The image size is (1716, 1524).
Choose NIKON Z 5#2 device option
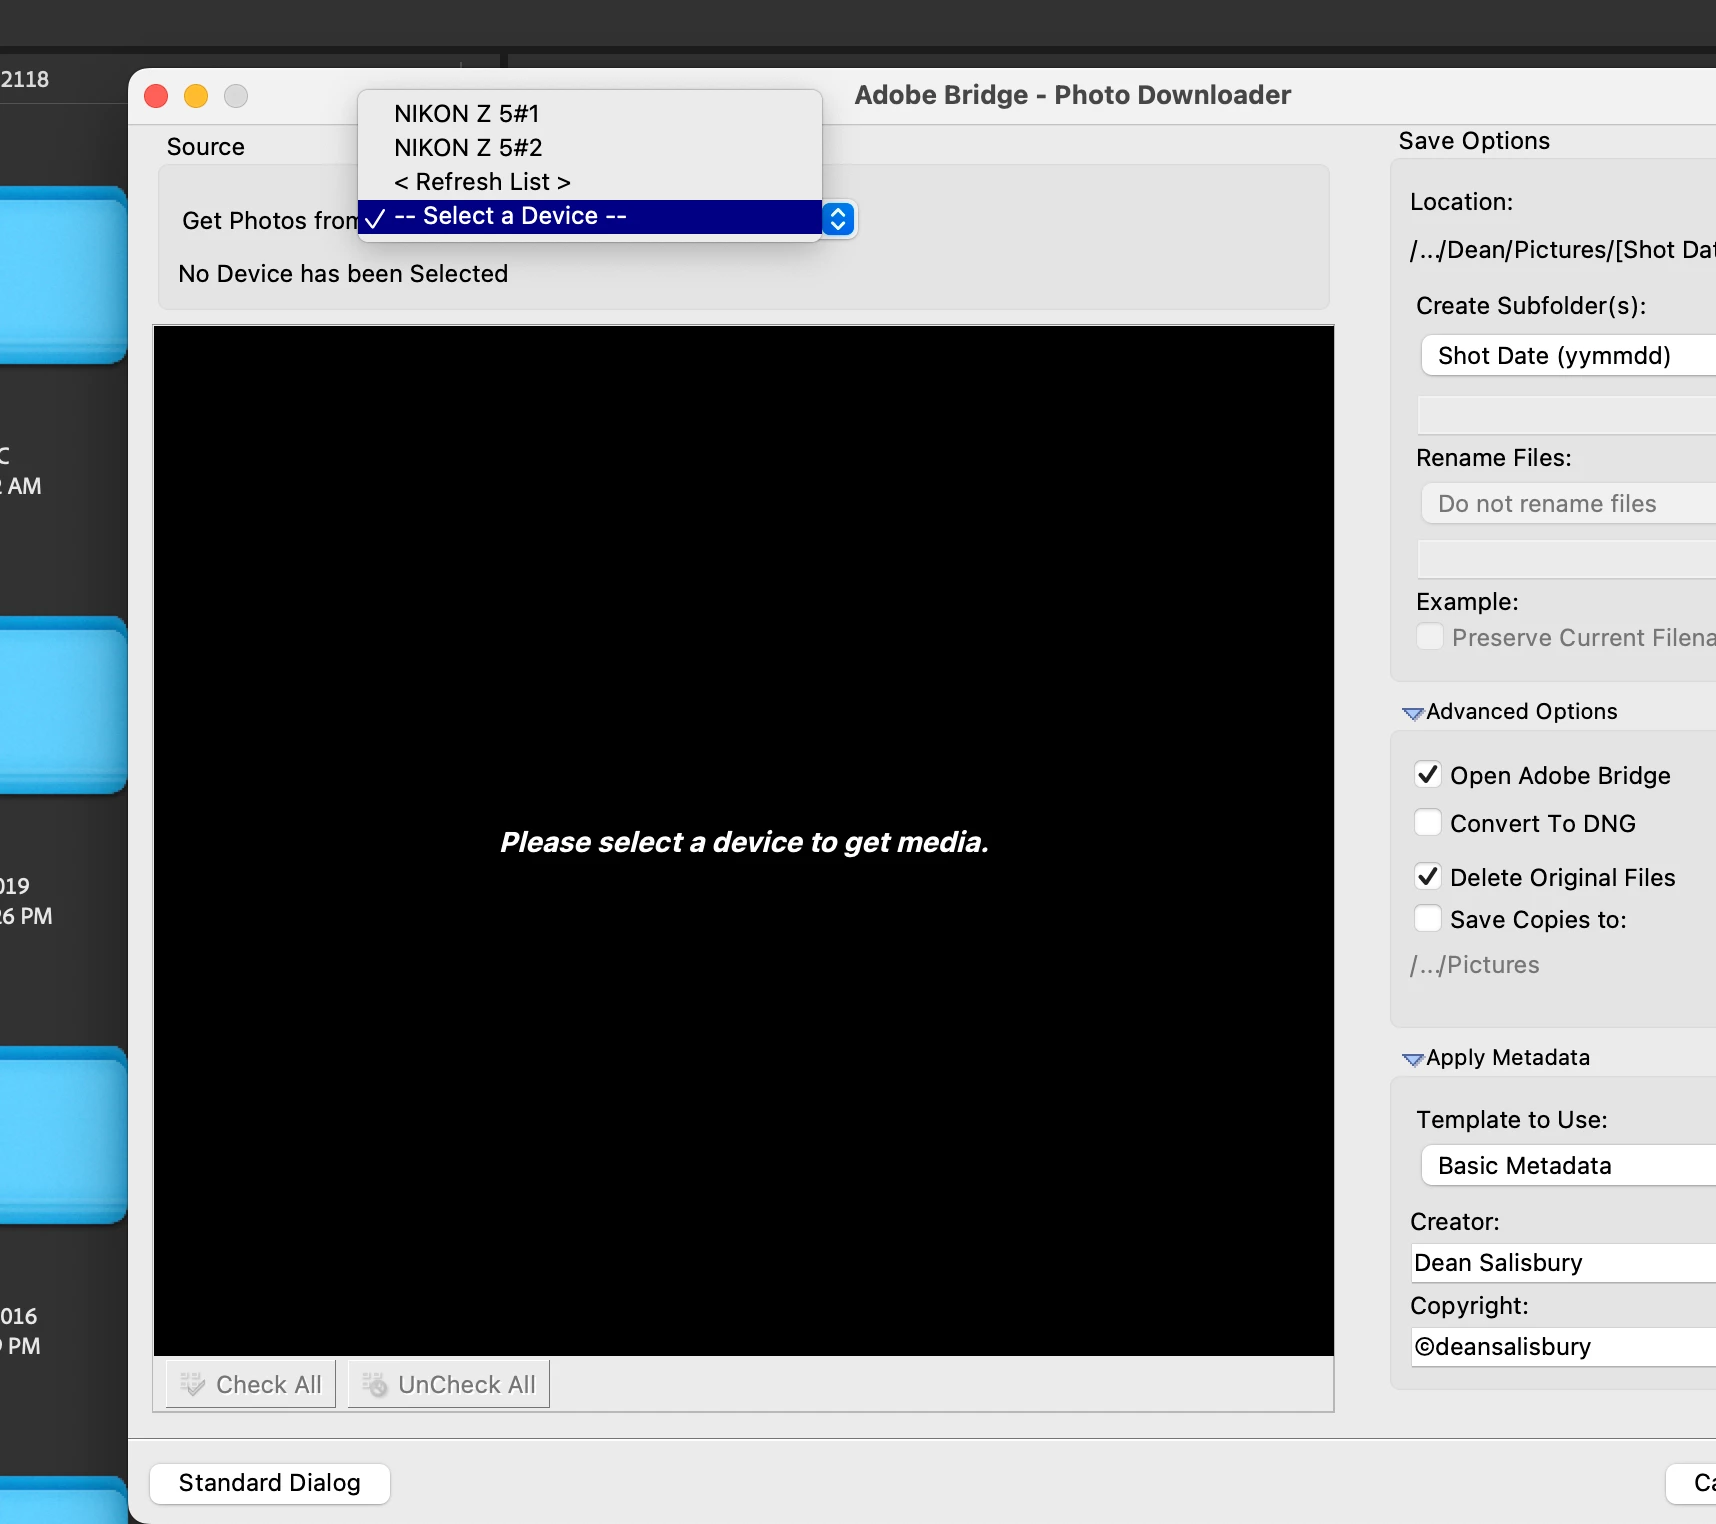tap(589, 147)
